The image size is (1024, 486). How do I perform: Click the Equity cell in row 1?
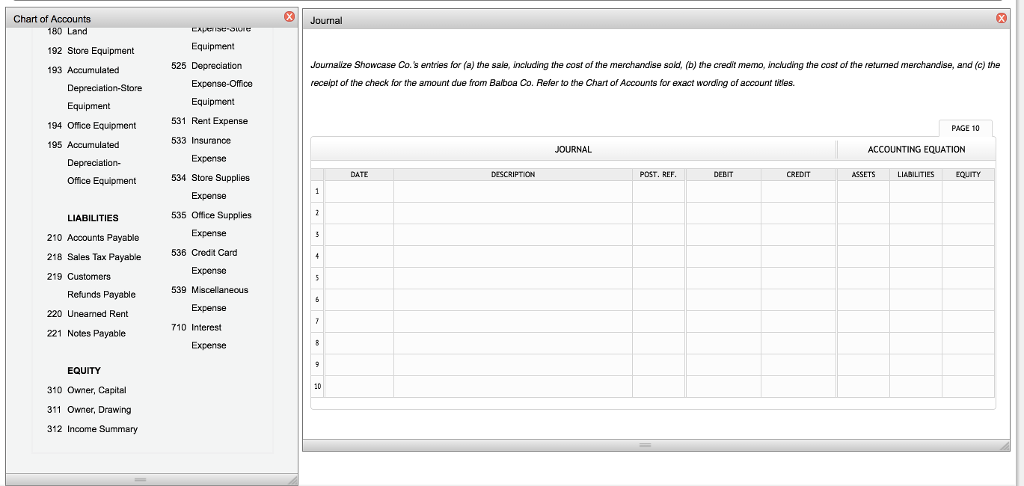968,191
